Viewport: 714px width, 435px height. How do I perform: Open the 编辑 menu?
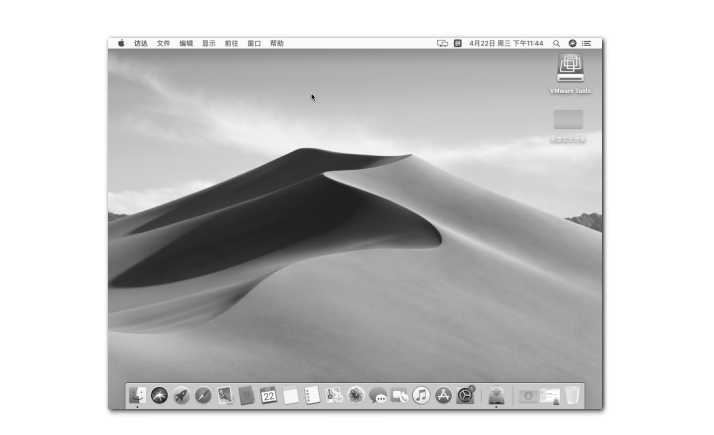tap(186, 43)
